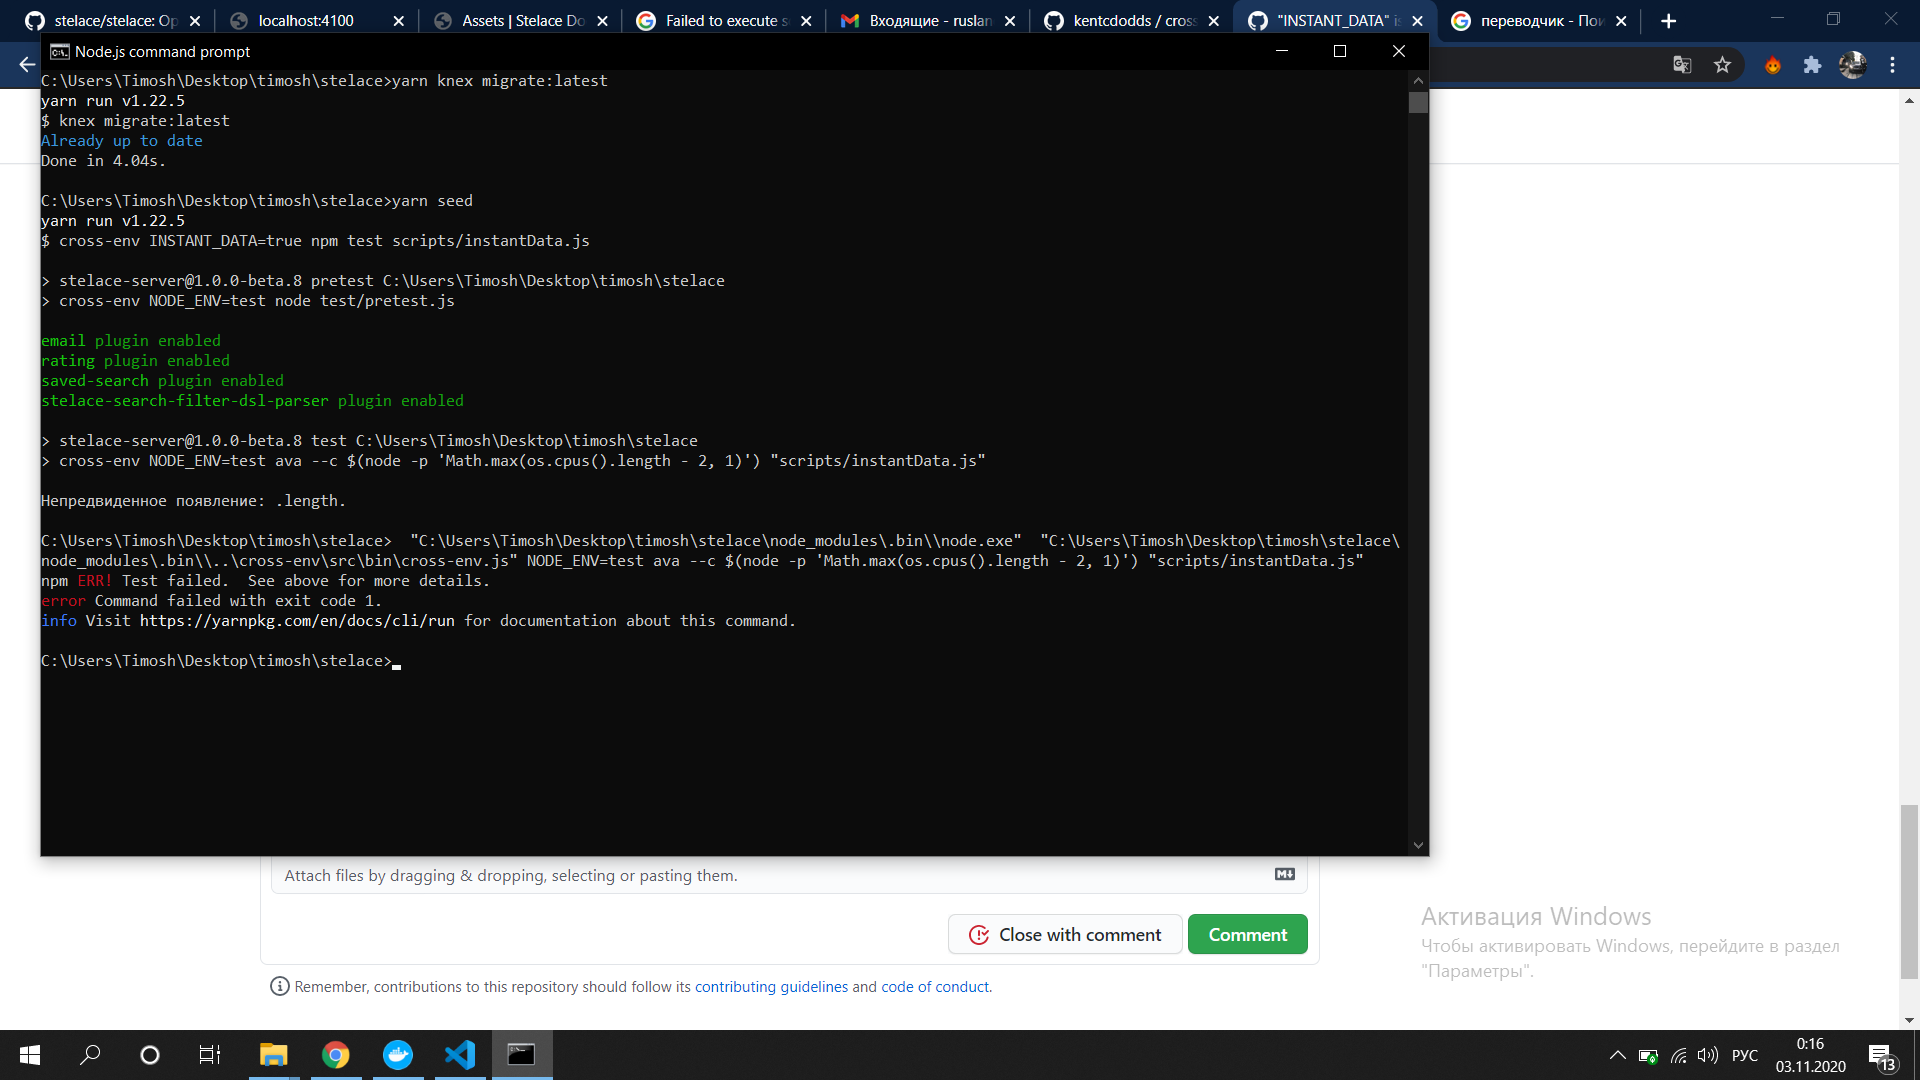Open the Chrome extensions puzzle icon
This screenshot has height=1080, width=1920.
coord(1814,64)
